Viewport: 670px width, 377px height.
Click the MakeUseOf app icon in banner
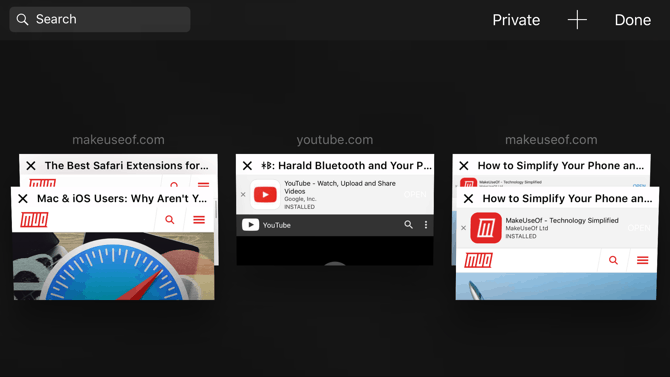[x=486, y=228]
